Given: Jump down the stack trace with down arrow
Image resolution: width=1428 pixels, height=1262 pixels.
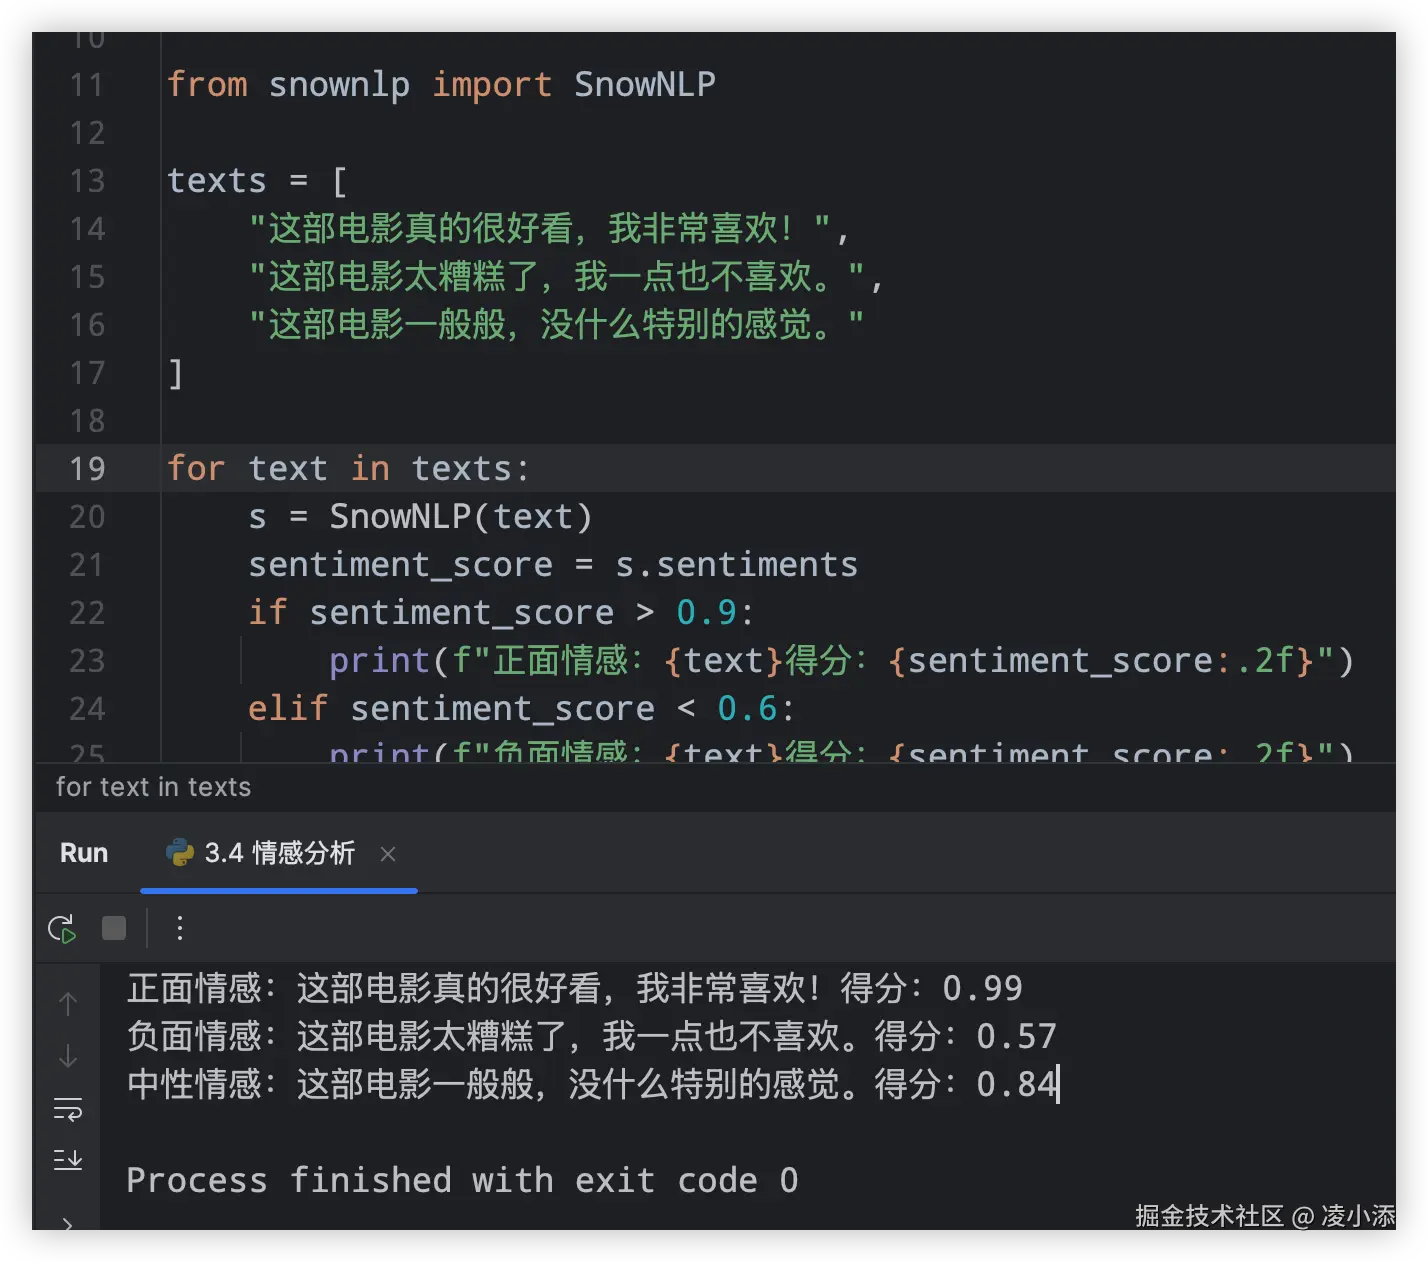Looking at the screenshot, I should (x=68, y=1056).
